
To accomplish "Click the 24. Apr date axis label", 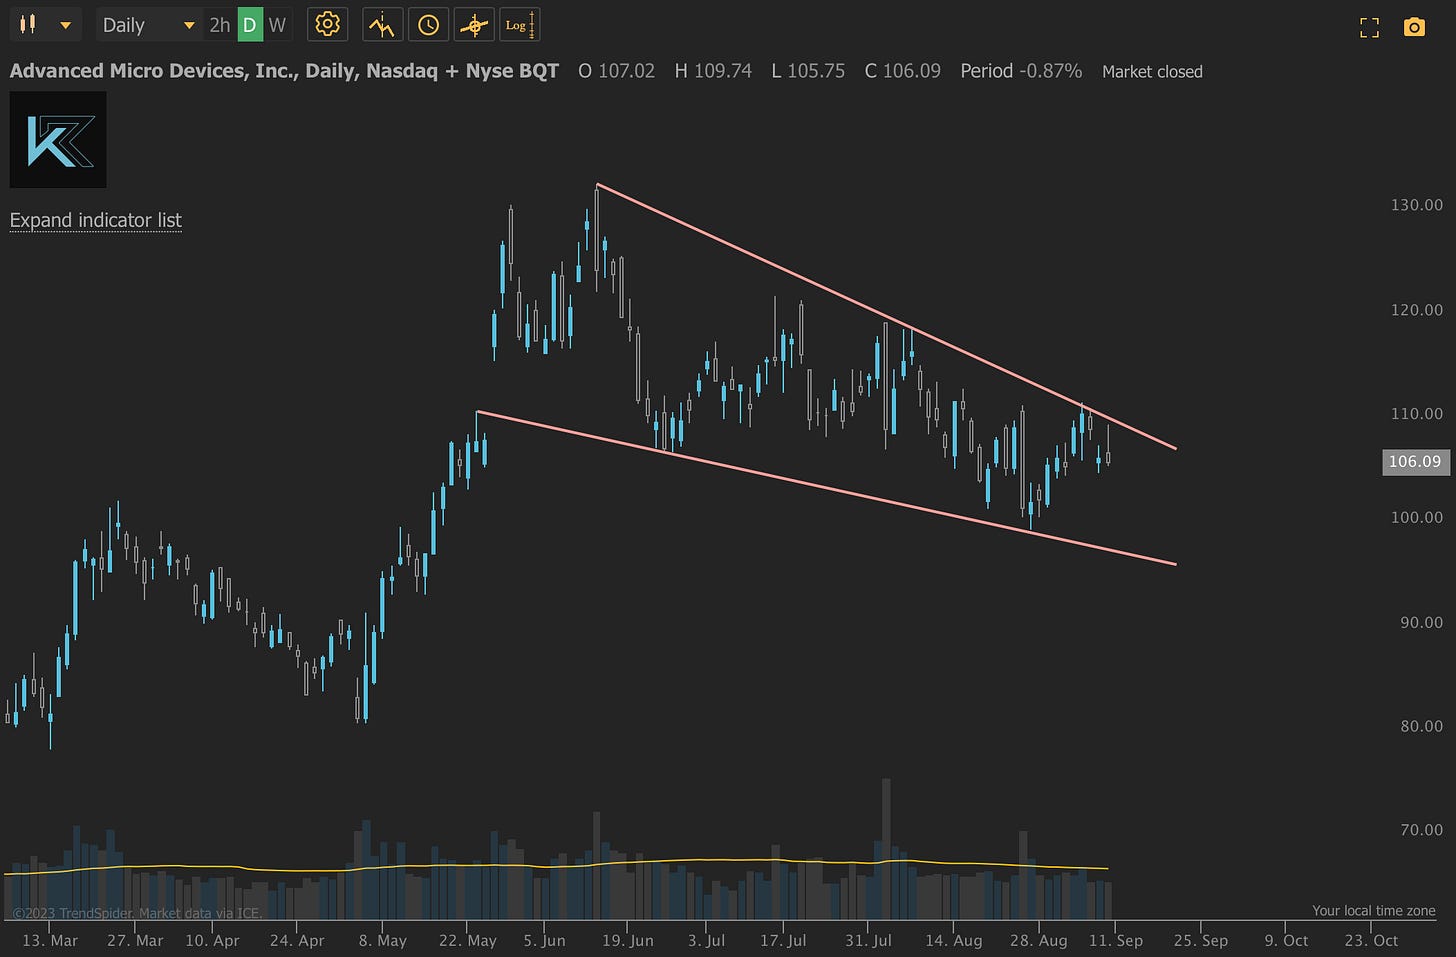I will pos(297,940).
